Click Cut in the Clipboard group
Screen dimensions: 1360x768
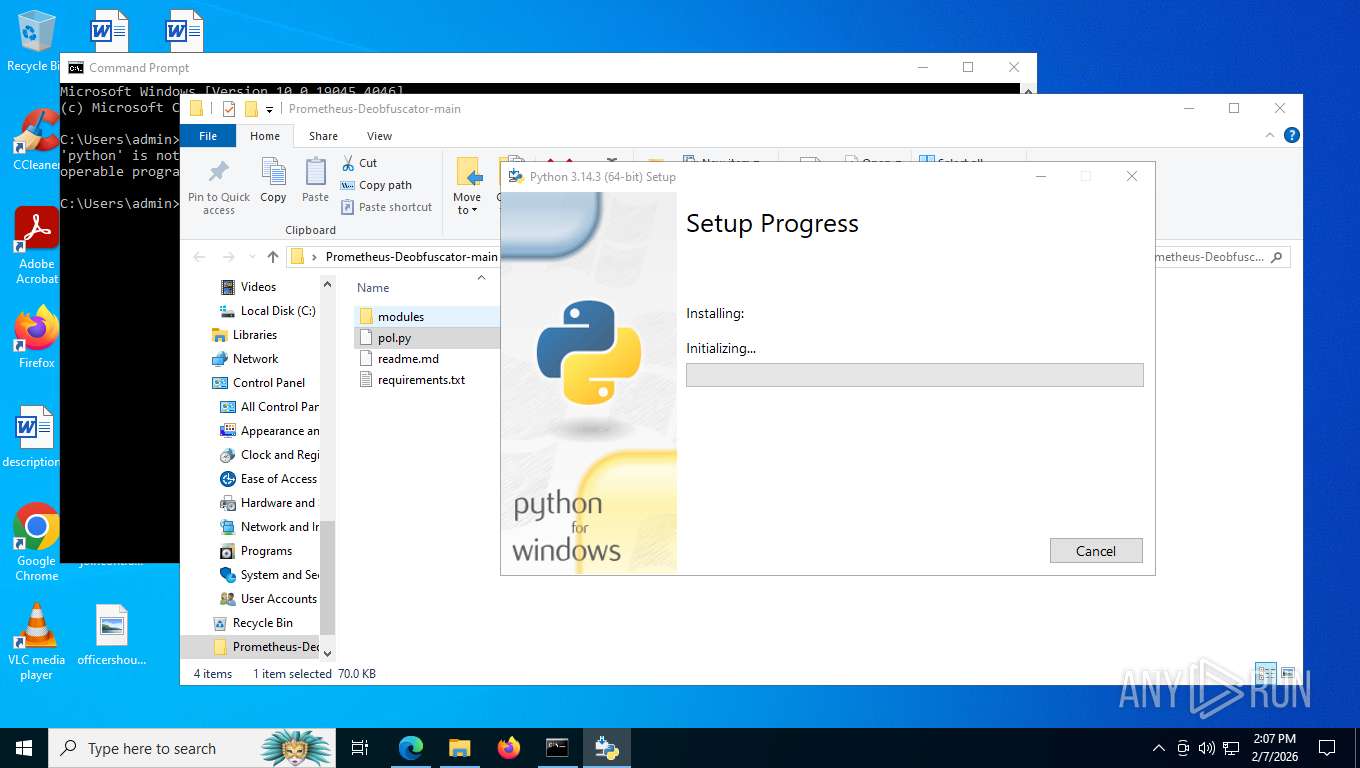click(x=359, y=163)
